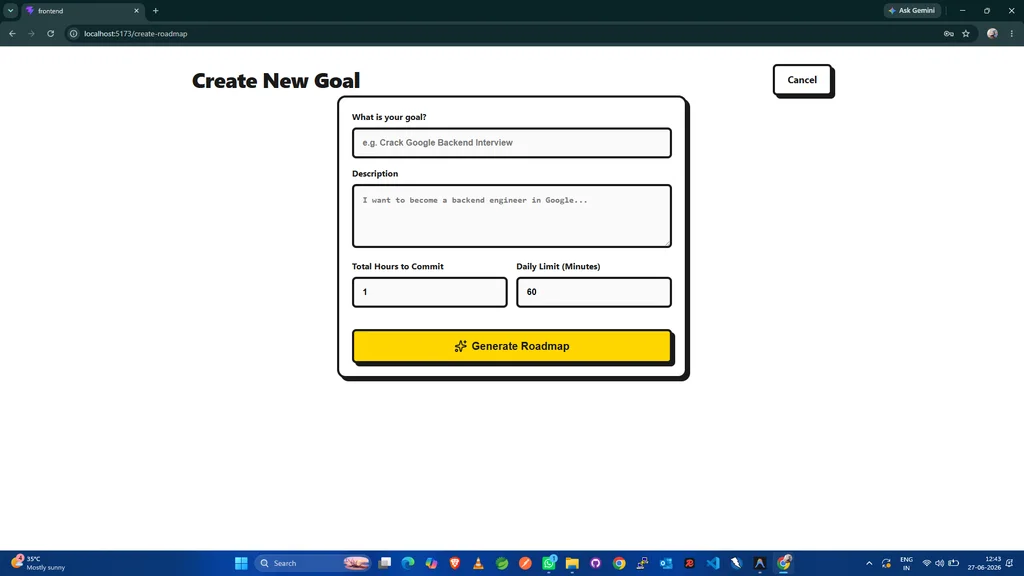Open VLC media player from the taskbar
1024x576 pixels.
coord(479,563)
